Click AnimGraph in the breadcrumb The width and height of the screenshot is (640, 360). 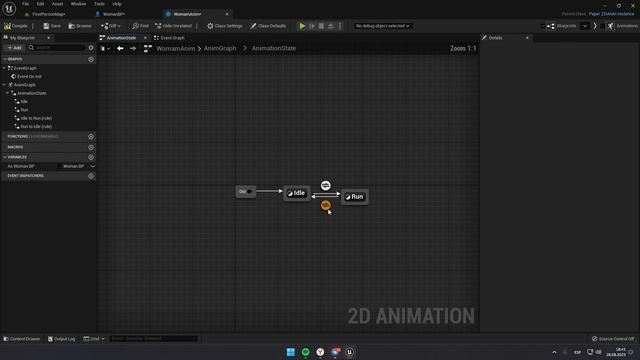[220, 48]
